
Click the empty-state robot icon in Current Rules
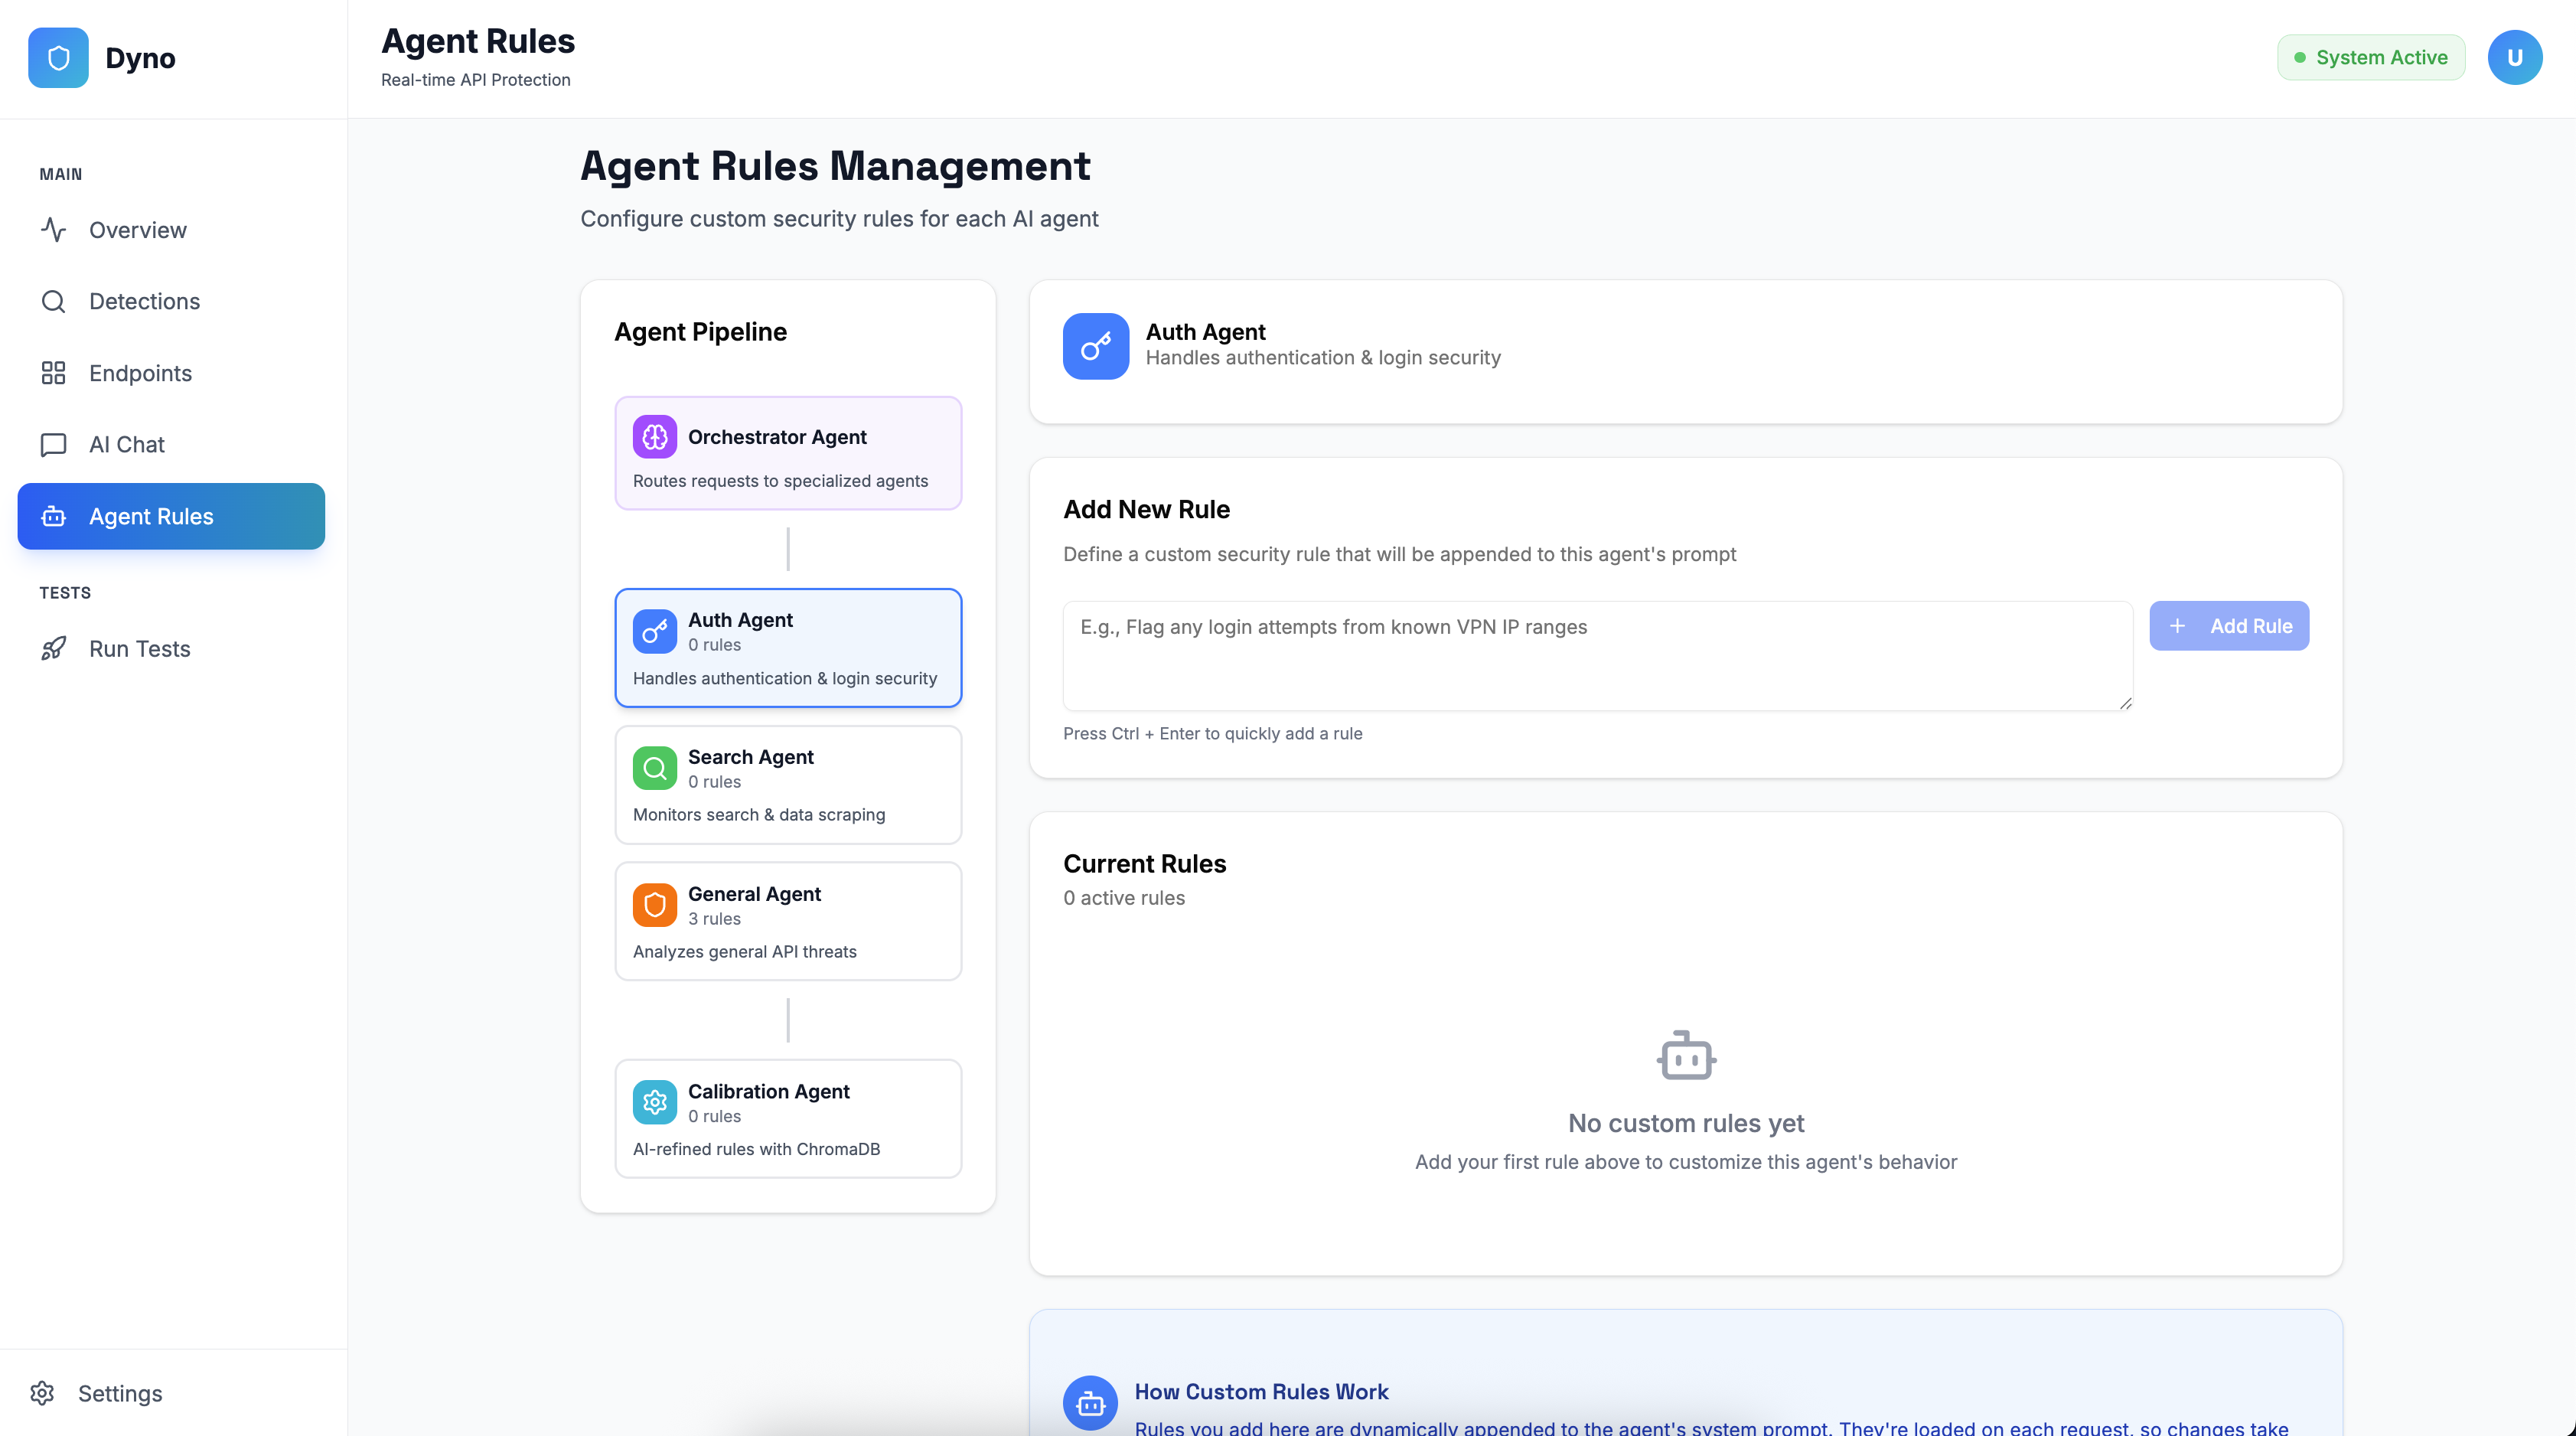[1685, 1056]
